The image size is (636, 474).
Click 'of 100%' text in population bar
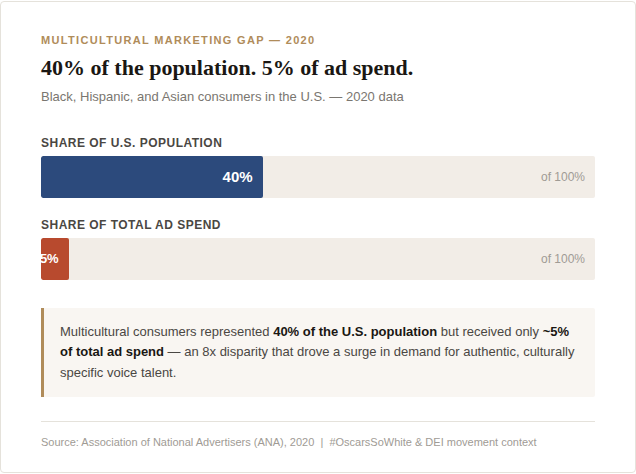tap(563, 177)
